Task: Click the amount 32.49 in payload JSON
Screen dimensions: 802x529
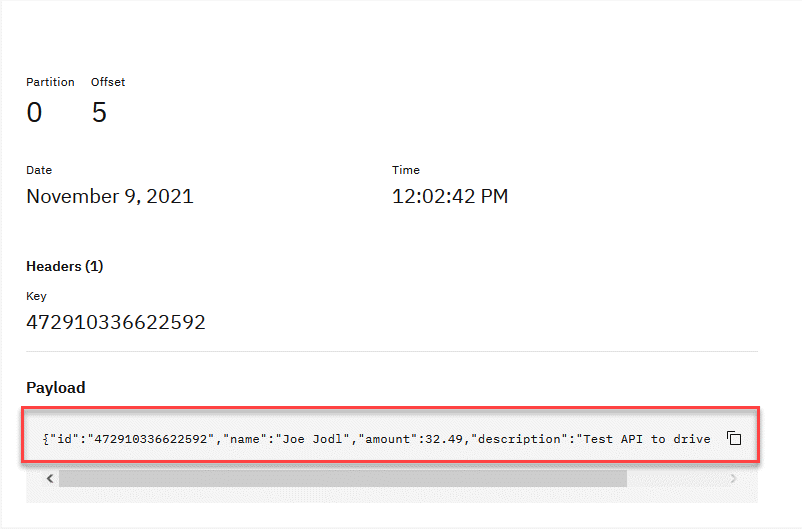Action: click(x=445, y=439)
